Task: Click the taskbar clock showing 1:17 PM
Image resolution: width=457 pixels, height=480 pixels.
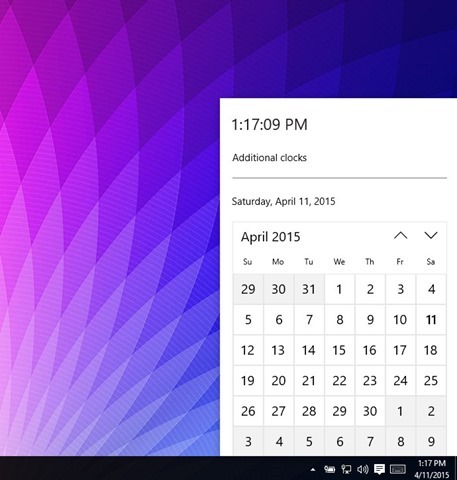Action: (432, 469)
